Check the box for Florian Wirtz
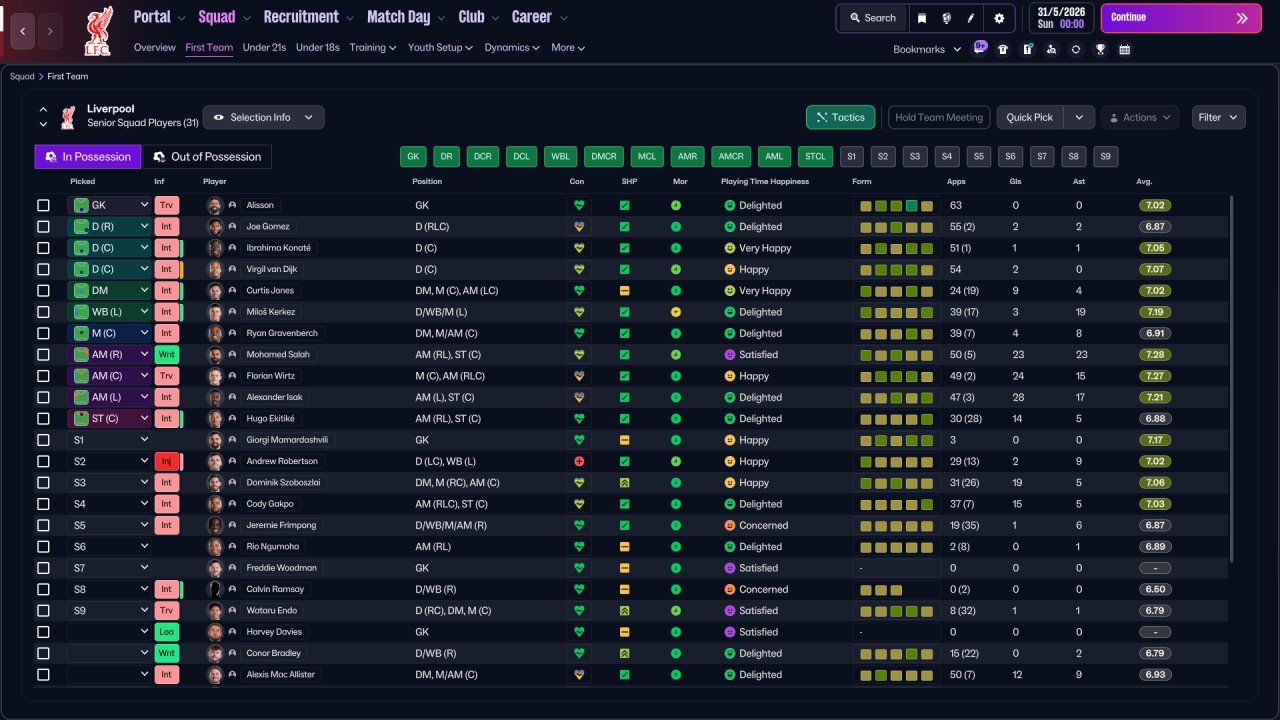1280x720 pixels. click(x=43, y=376)
